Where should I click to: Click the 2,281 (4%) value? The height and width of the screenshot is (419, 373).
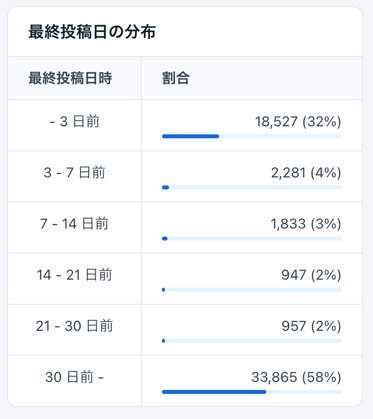coord(306,173)
